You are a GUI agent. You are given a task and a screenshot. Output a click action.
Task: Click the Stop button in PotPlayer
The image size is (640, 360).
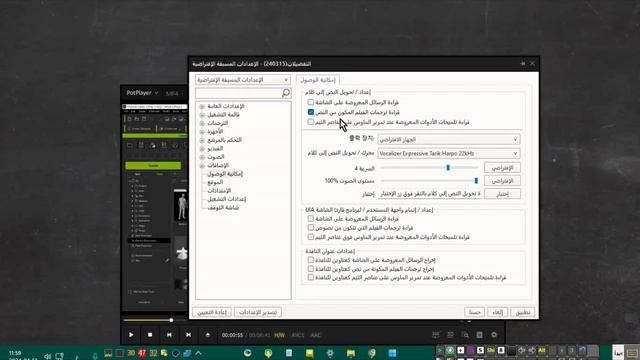150,335
